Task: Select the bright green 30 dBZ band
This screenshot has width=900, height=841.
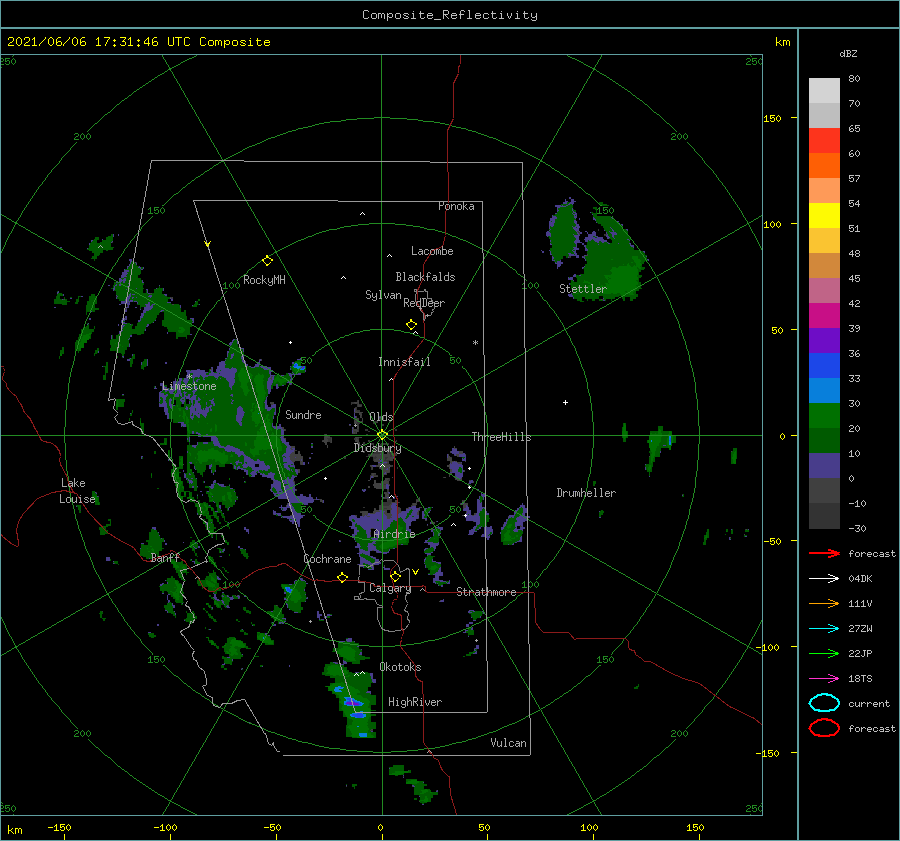Action: (824, 416)
